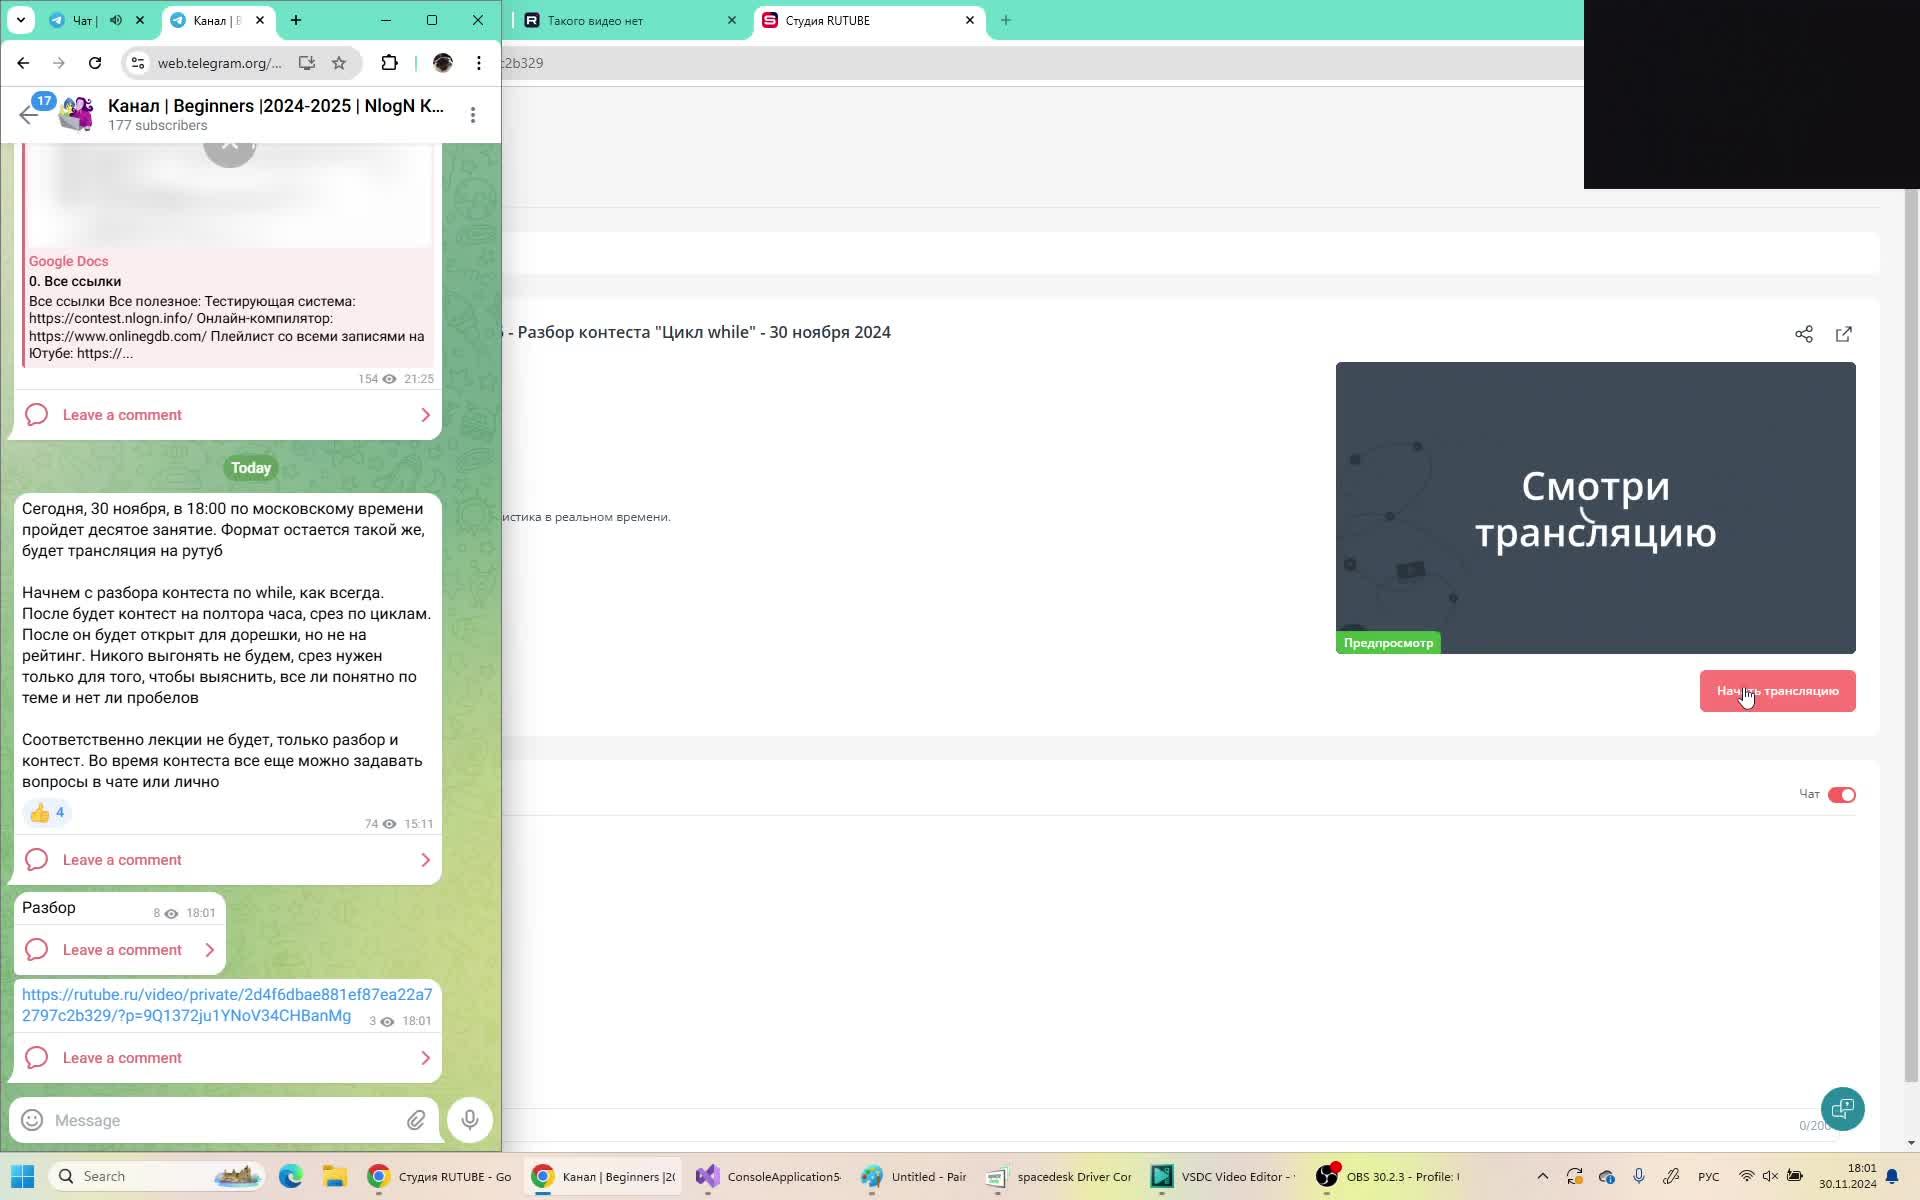This screenshot has height=1200, width=1920.
Task: Click the Начать трансляцию button
Action: tap(1777, 691)
